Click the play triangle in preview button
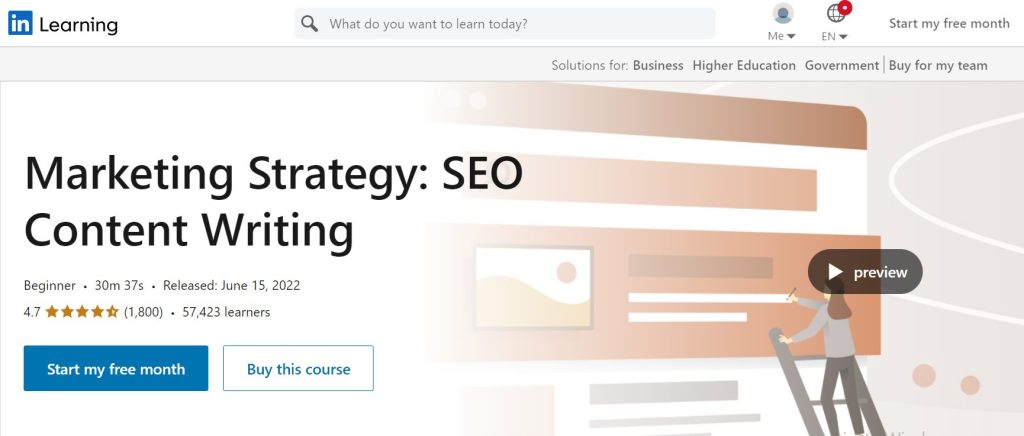The image size is (1024, 436). [835, 272]
